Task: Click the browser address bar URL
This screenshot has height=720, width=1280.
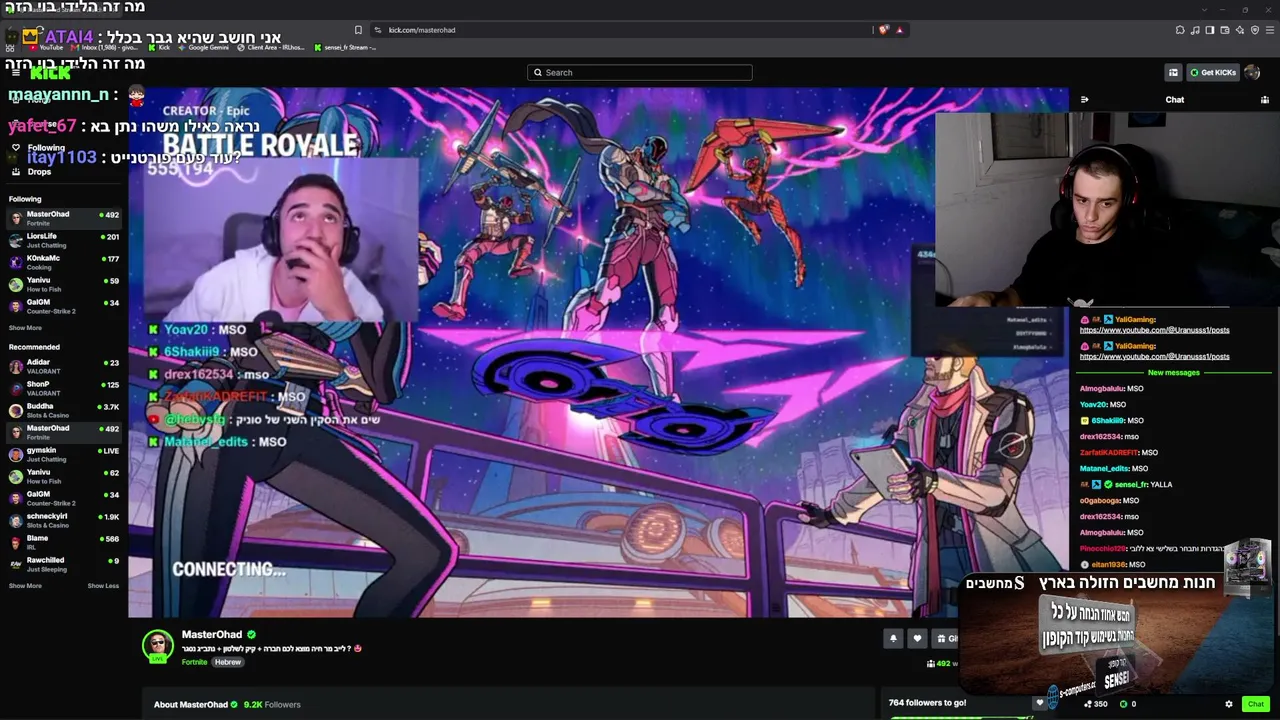Action: (422, 30)
